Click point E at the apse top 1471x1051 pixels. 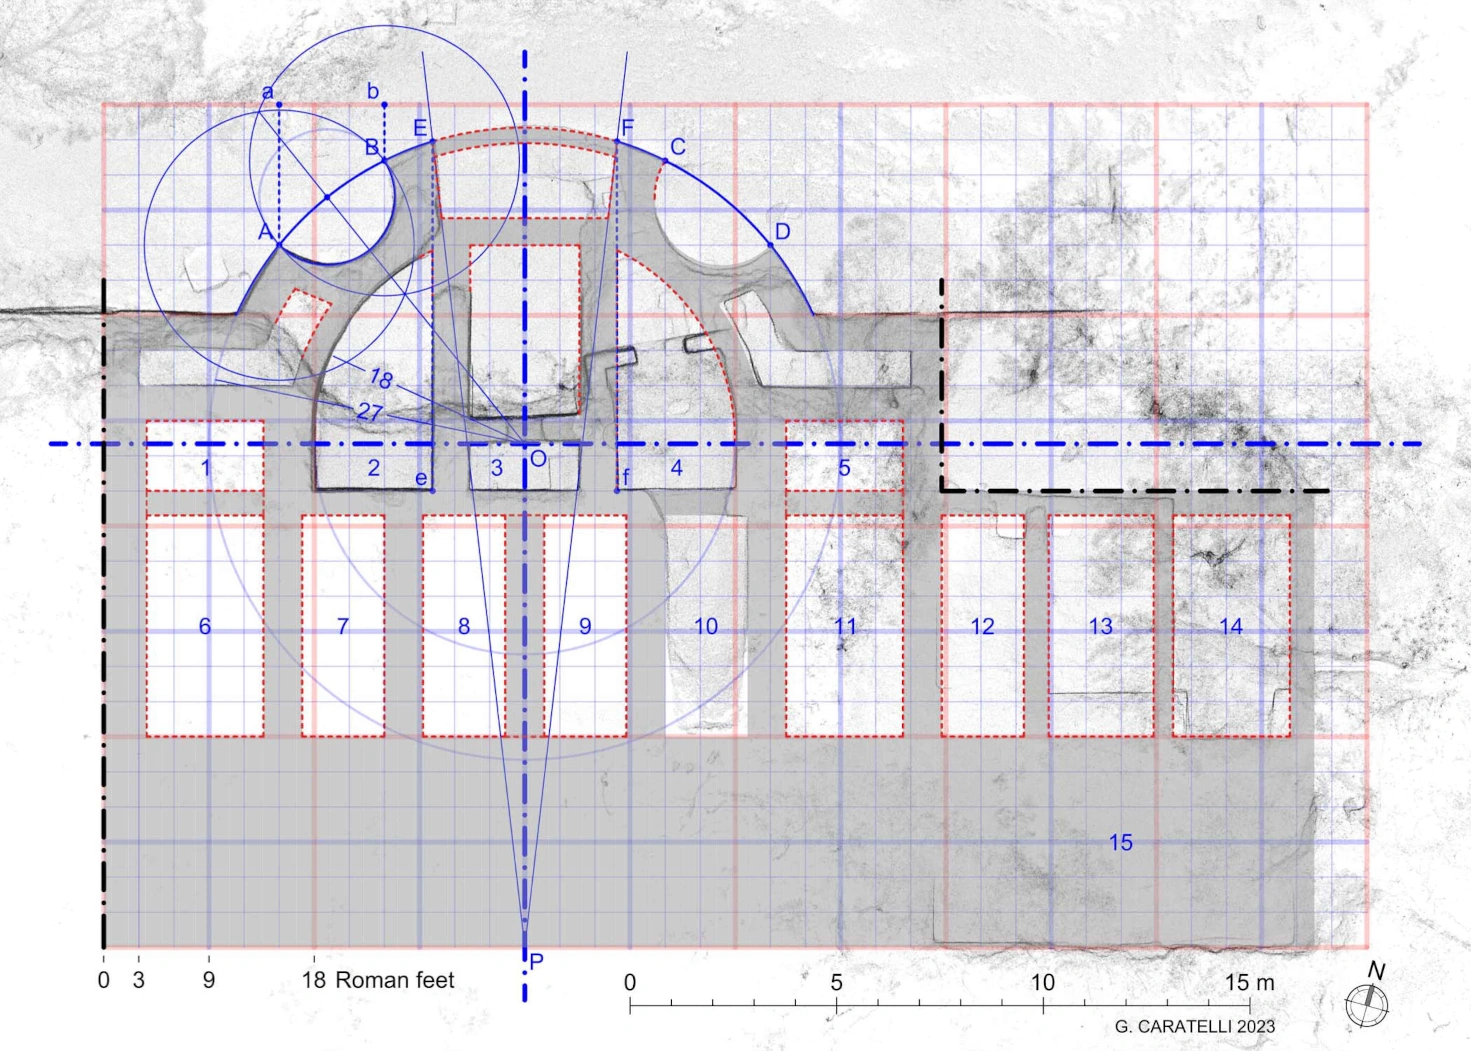[432, 143]
